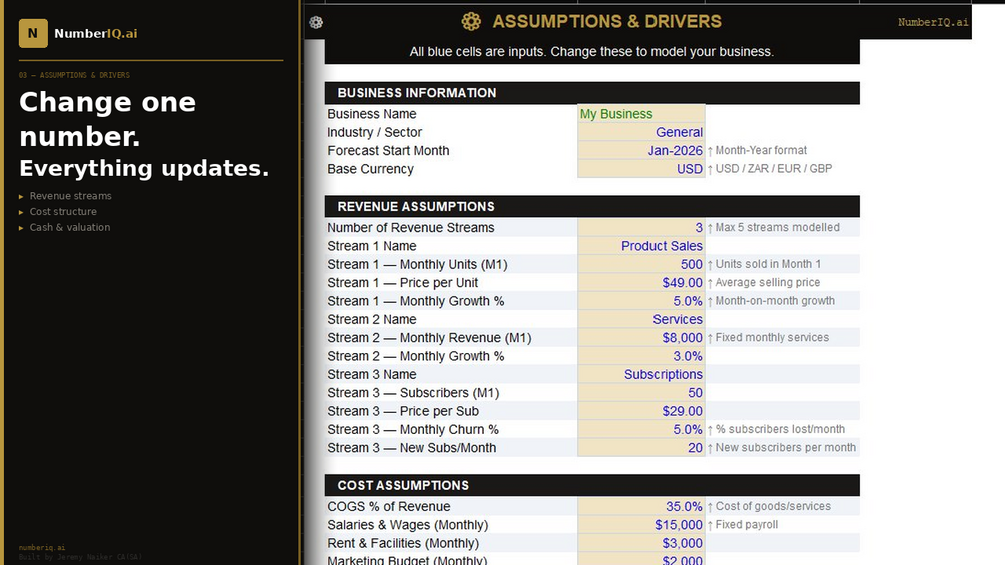Screen dimensions: 1005x565
Task: Select the Industry / Sector value General
Action: pyautogui.click(x=641, y=133)
